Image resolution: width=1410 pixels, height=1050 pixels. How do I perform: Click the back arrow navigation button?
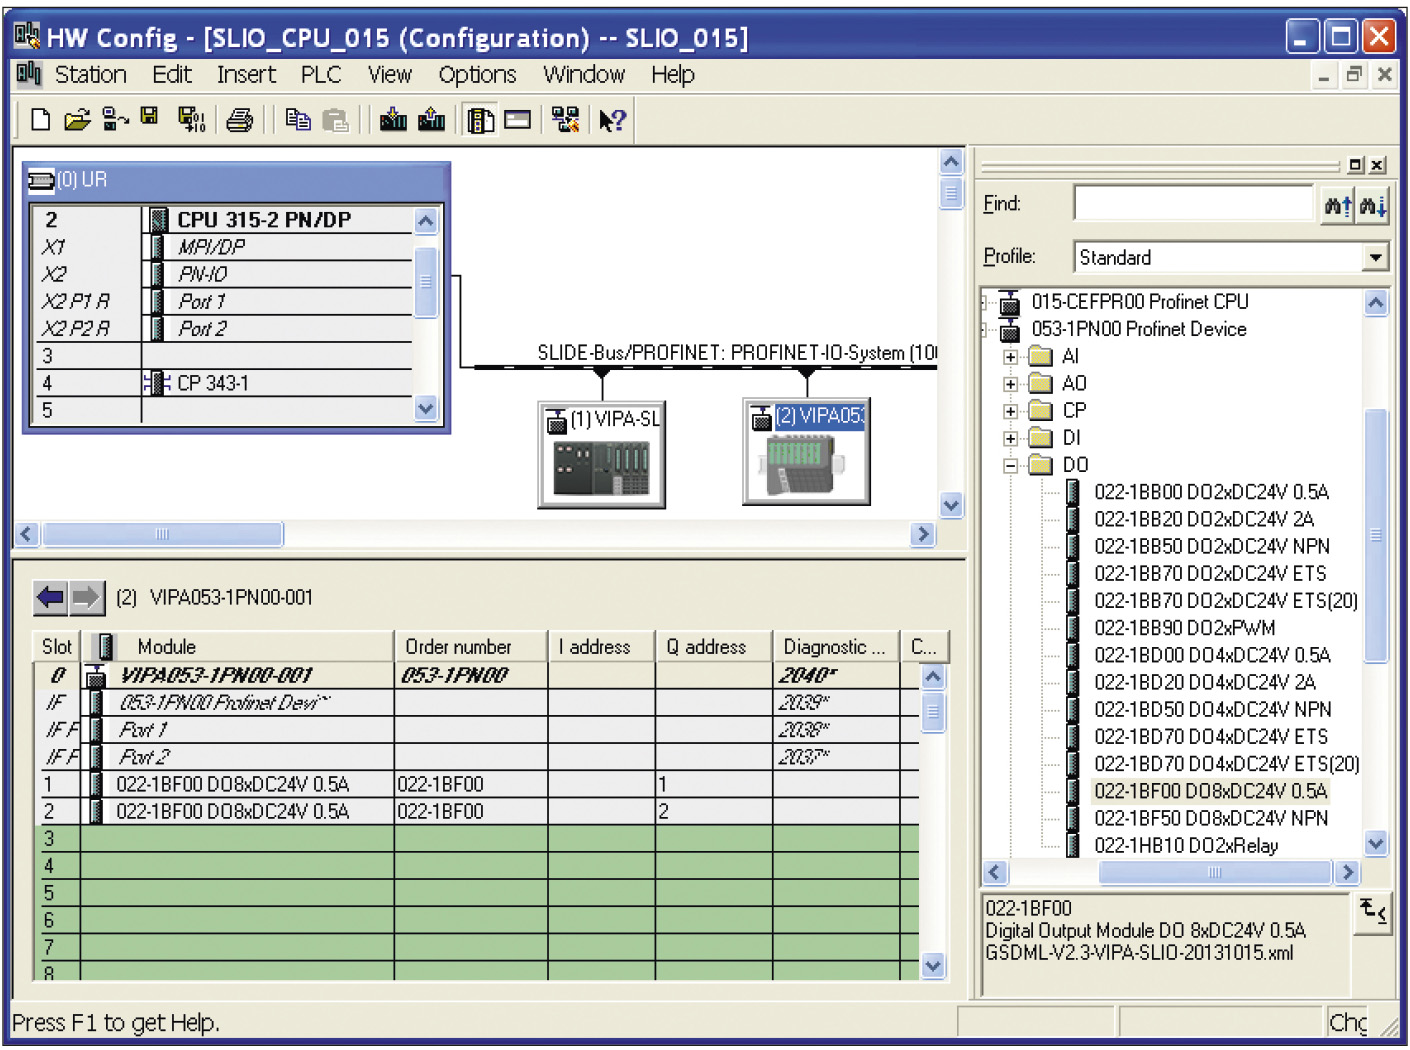pyautogui.click(x=51, y=598)
